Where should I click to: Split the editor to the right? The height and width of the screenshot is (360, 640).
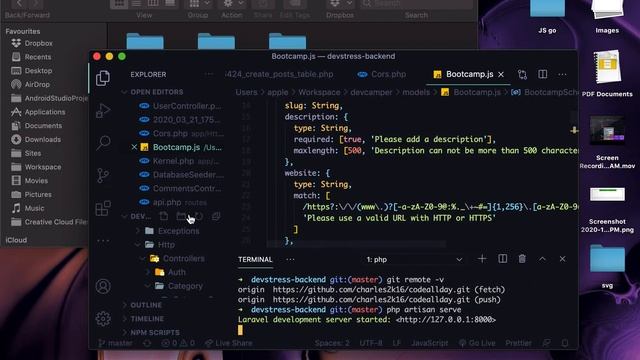click(x=542, y=74)
